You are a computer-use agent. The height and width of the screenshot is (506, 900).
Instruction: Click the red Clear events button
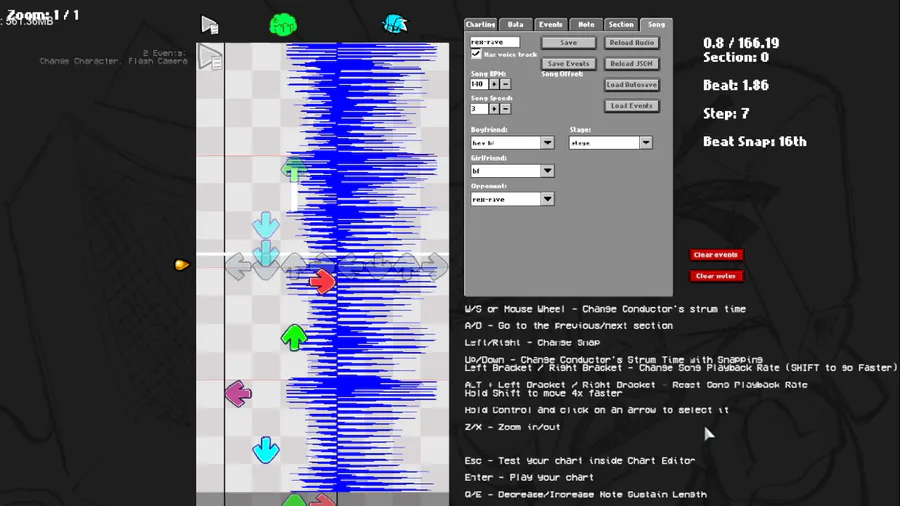[716, 255]
